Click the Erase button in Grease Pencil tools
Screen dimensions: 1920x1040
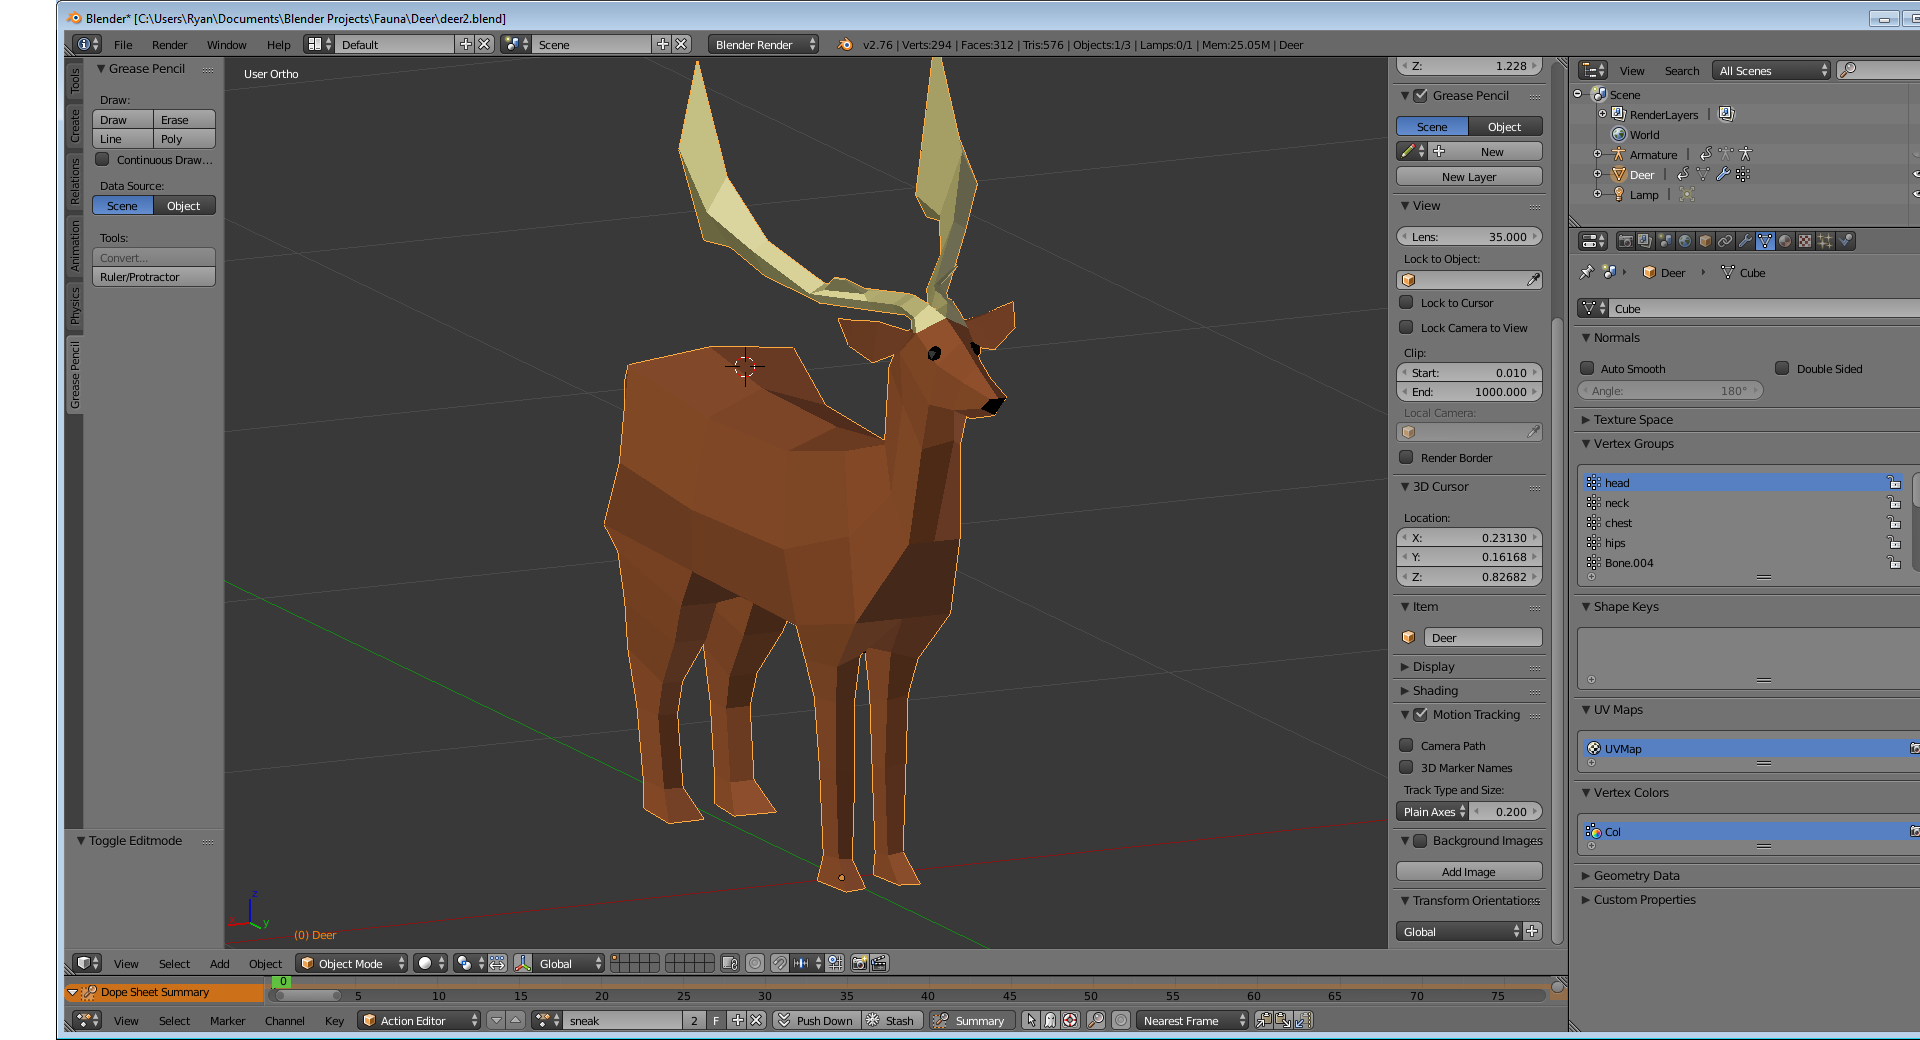pos(184,119)
